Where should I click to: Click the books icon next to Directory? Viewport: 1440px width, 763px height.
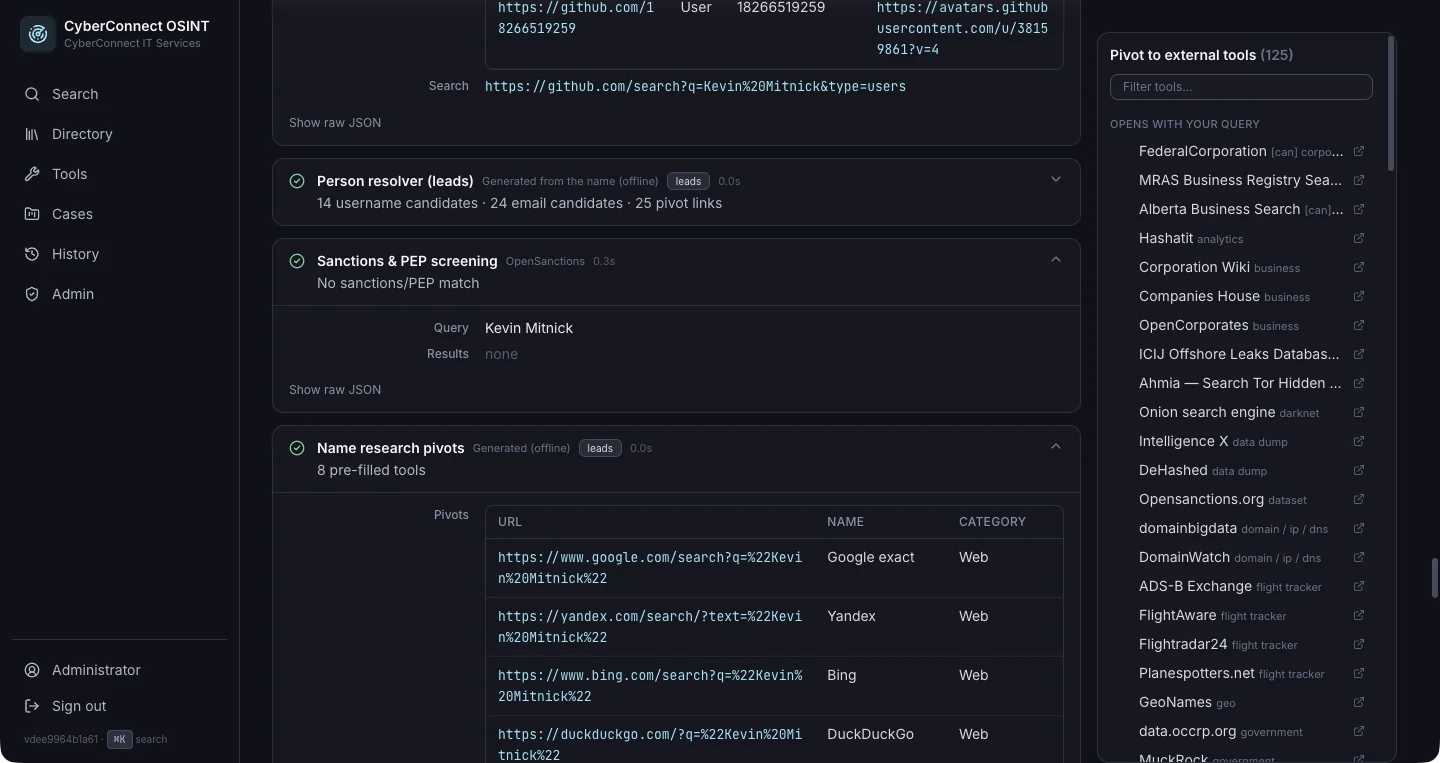[x=32, y=134]
